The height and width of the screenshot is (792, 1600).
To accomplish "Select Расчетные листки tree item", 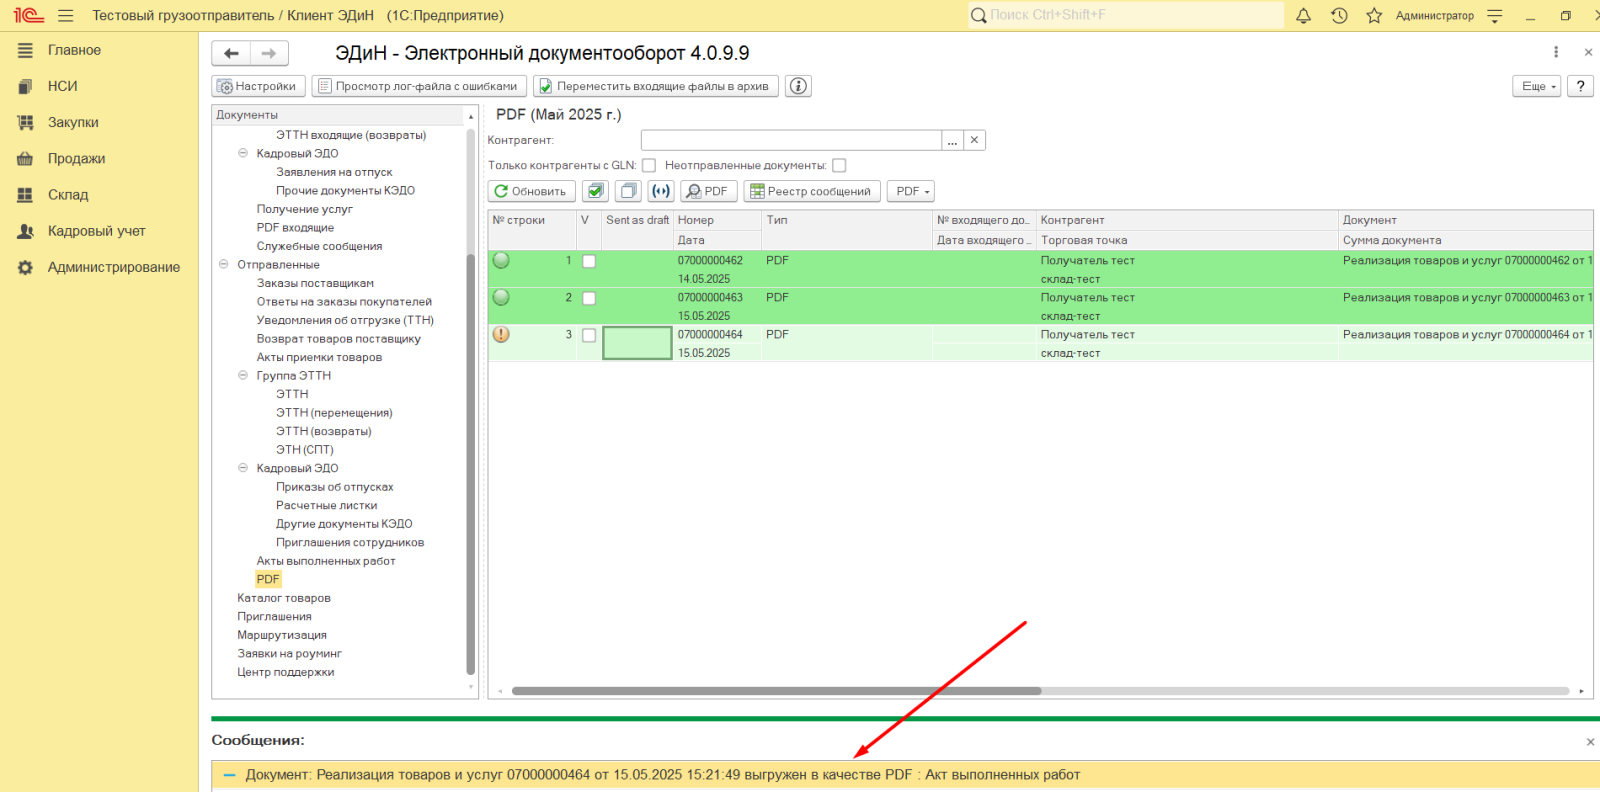I will [x=327, y=505].
